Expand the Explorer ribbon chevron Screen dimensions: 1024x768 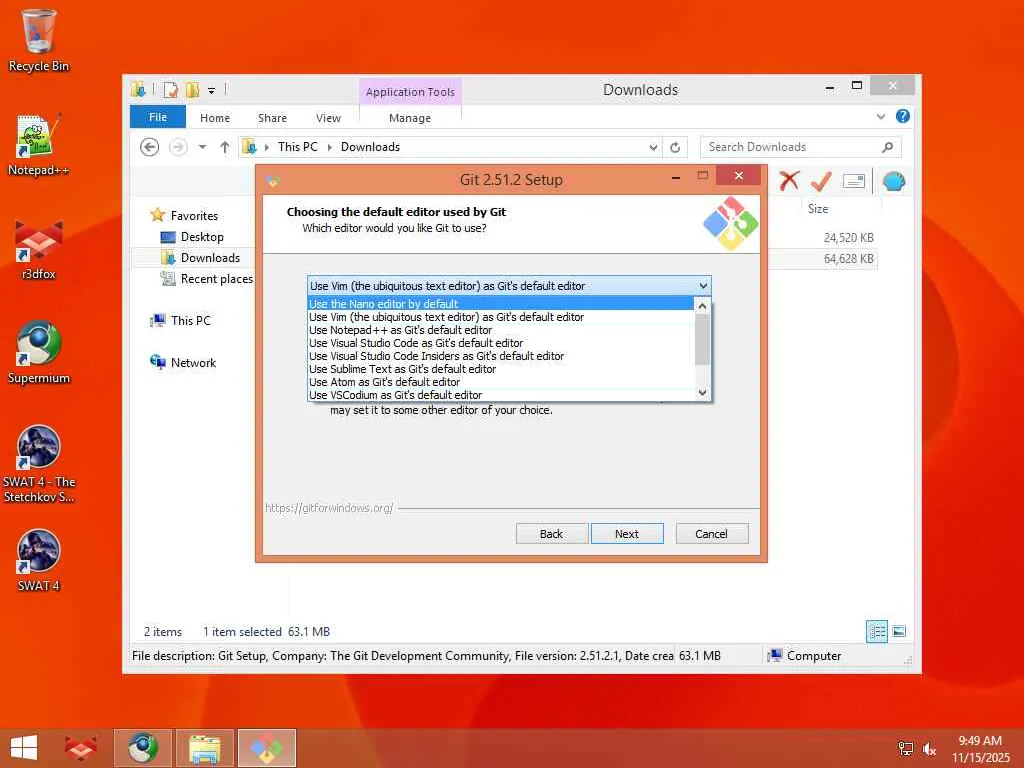pos(880,117)
